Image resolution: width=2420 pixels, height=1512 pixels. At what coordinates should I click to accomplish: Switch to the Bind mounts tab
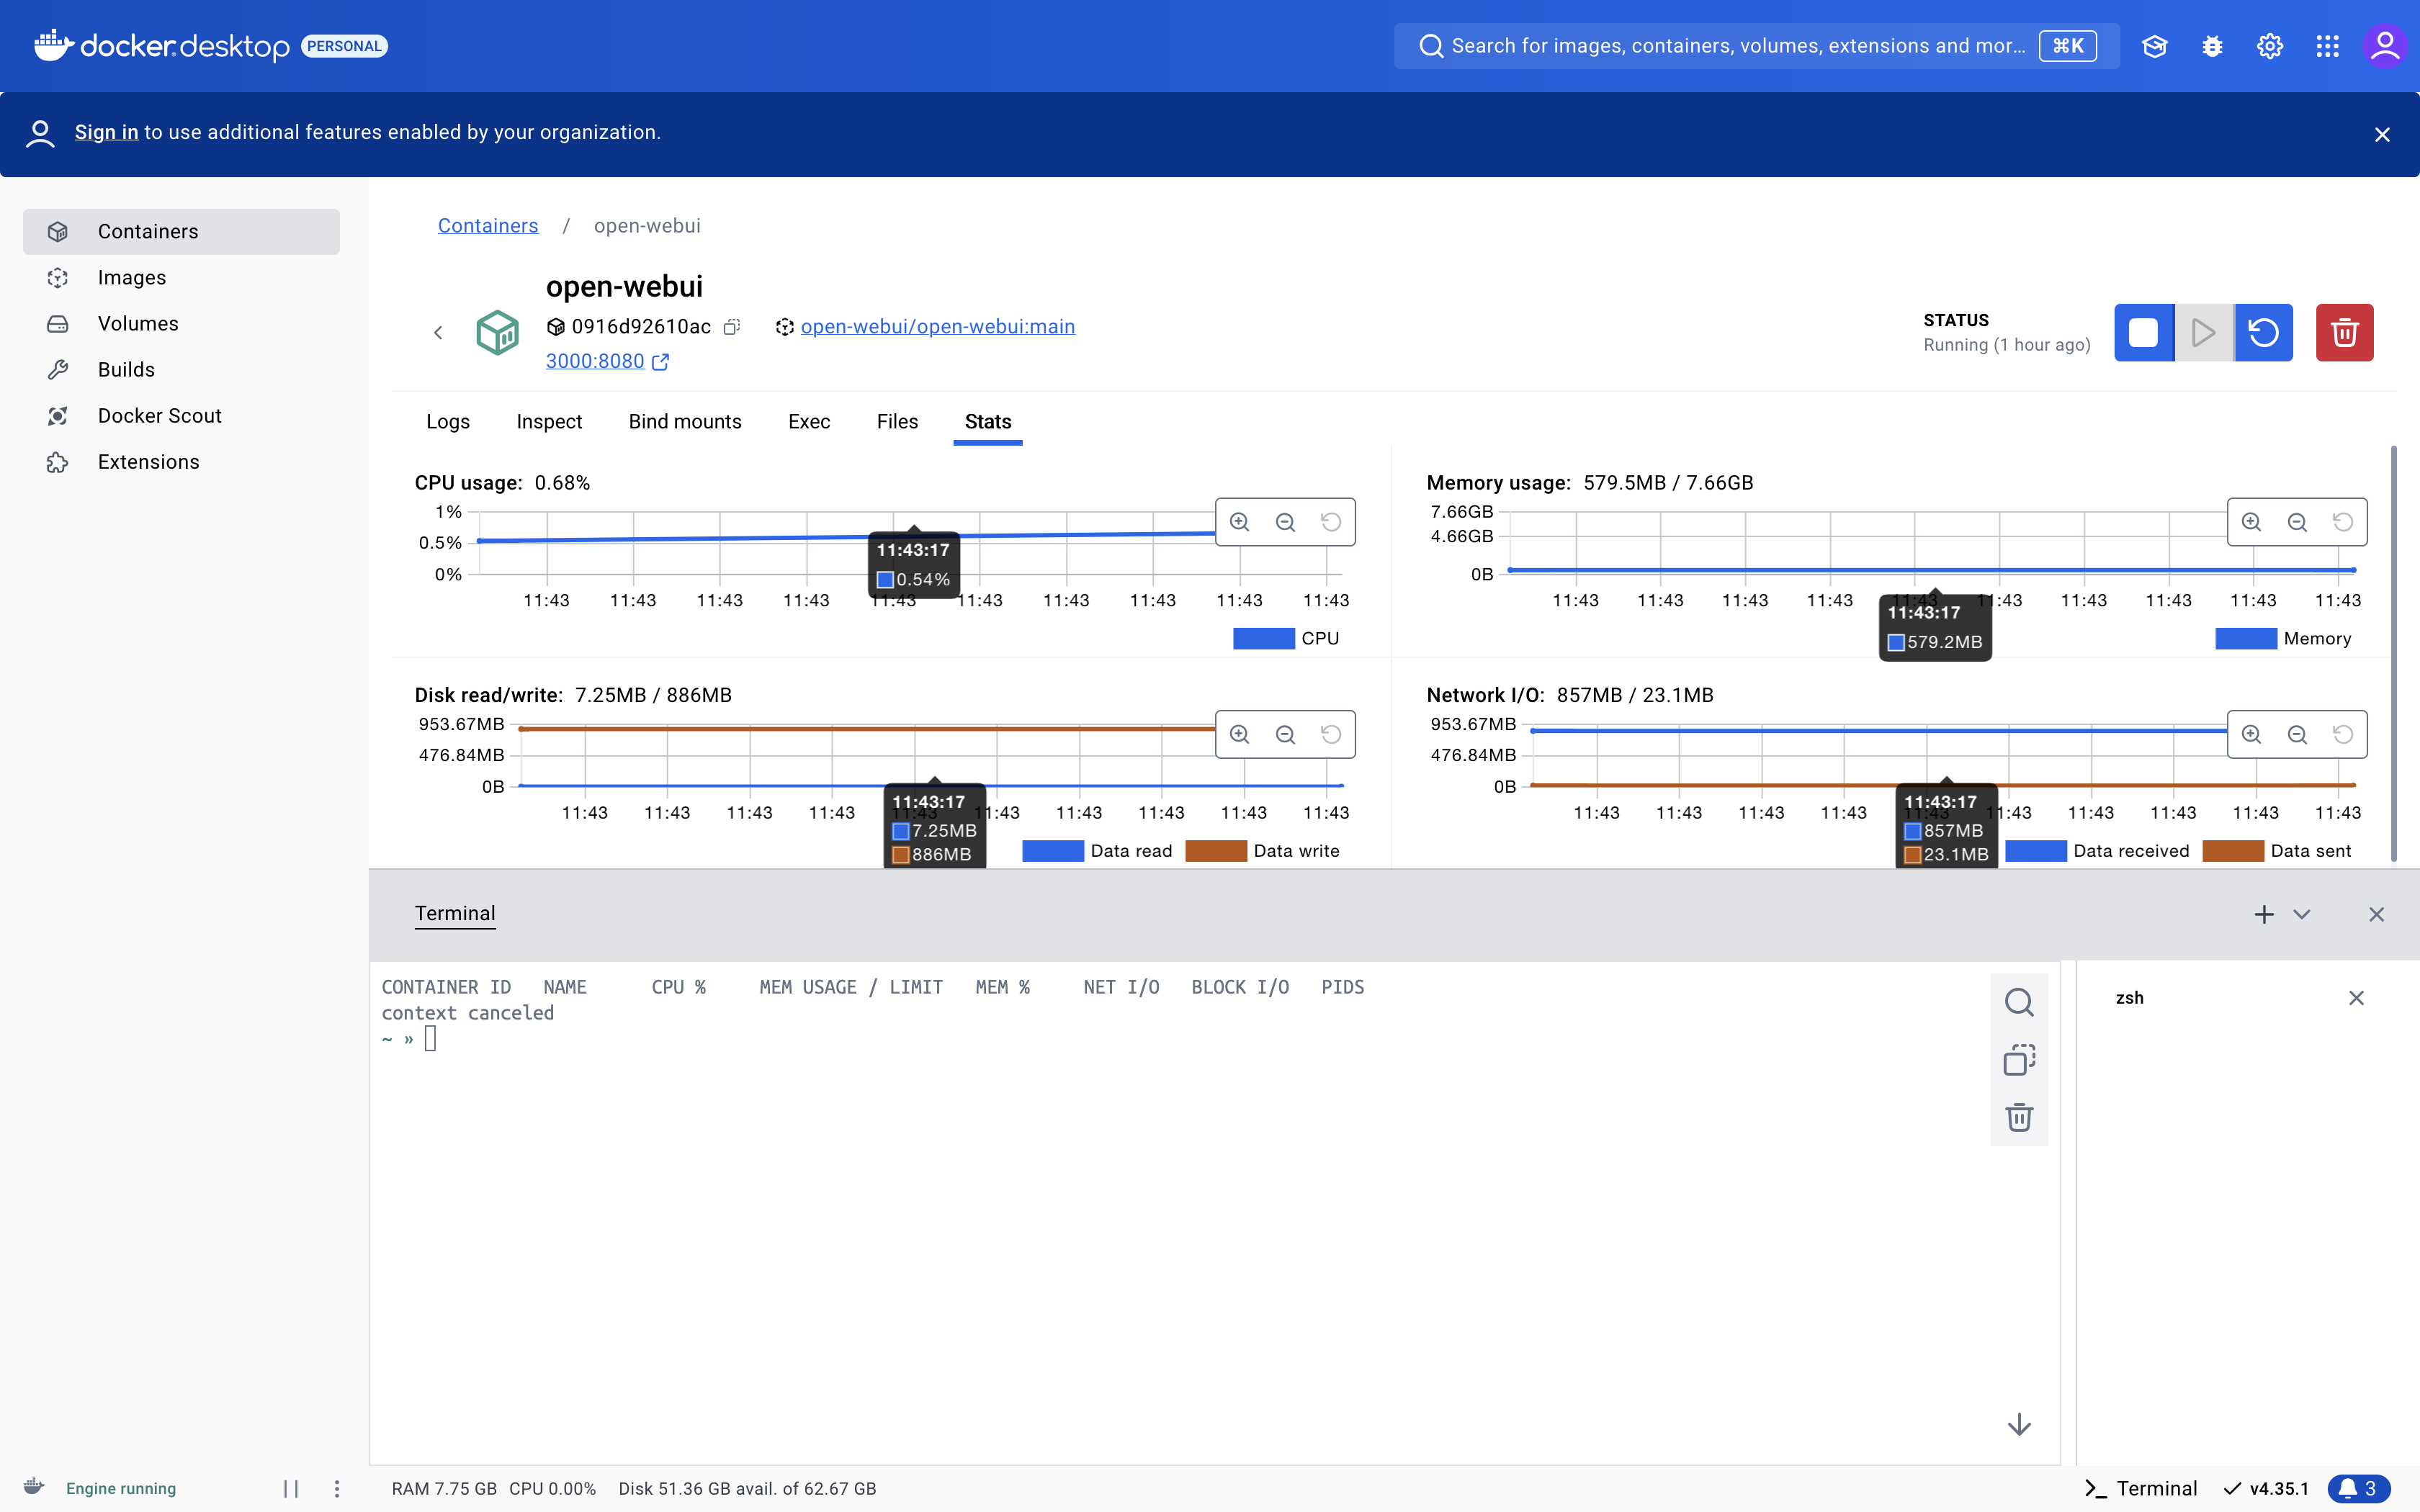[x=685, y=422]
